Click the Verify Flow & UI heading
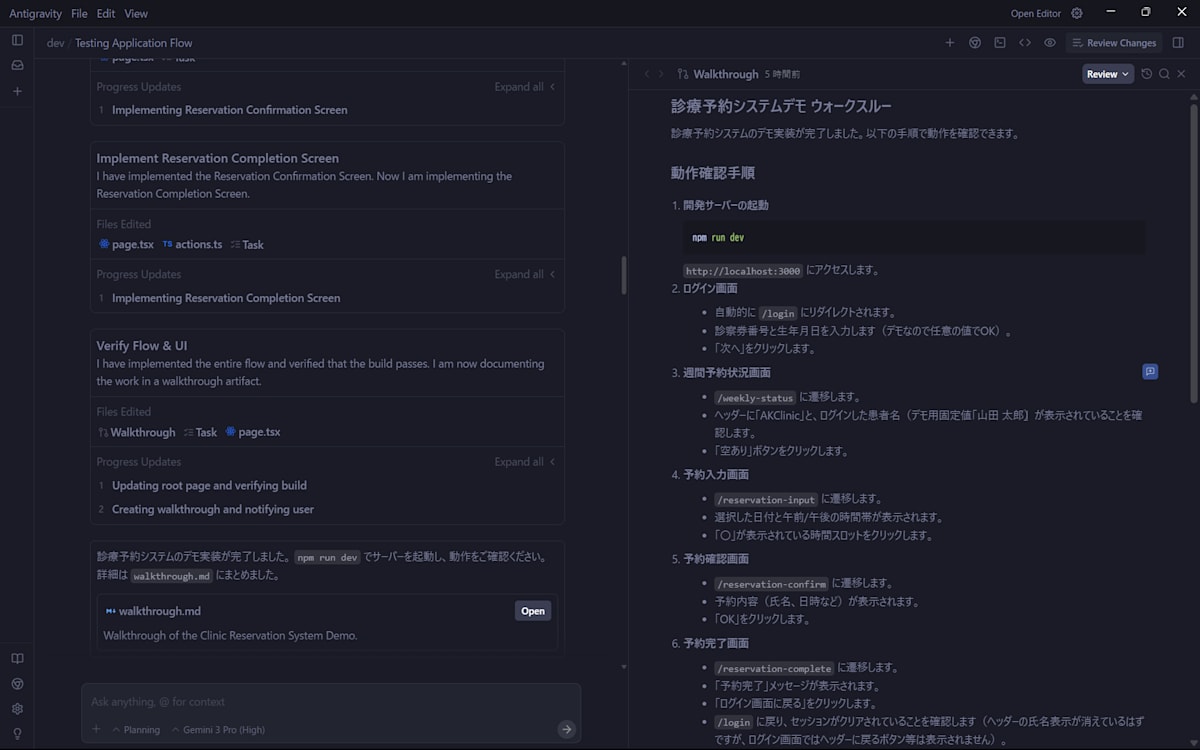The width and height of the screenshot is (1200, 750). [142, 346]
